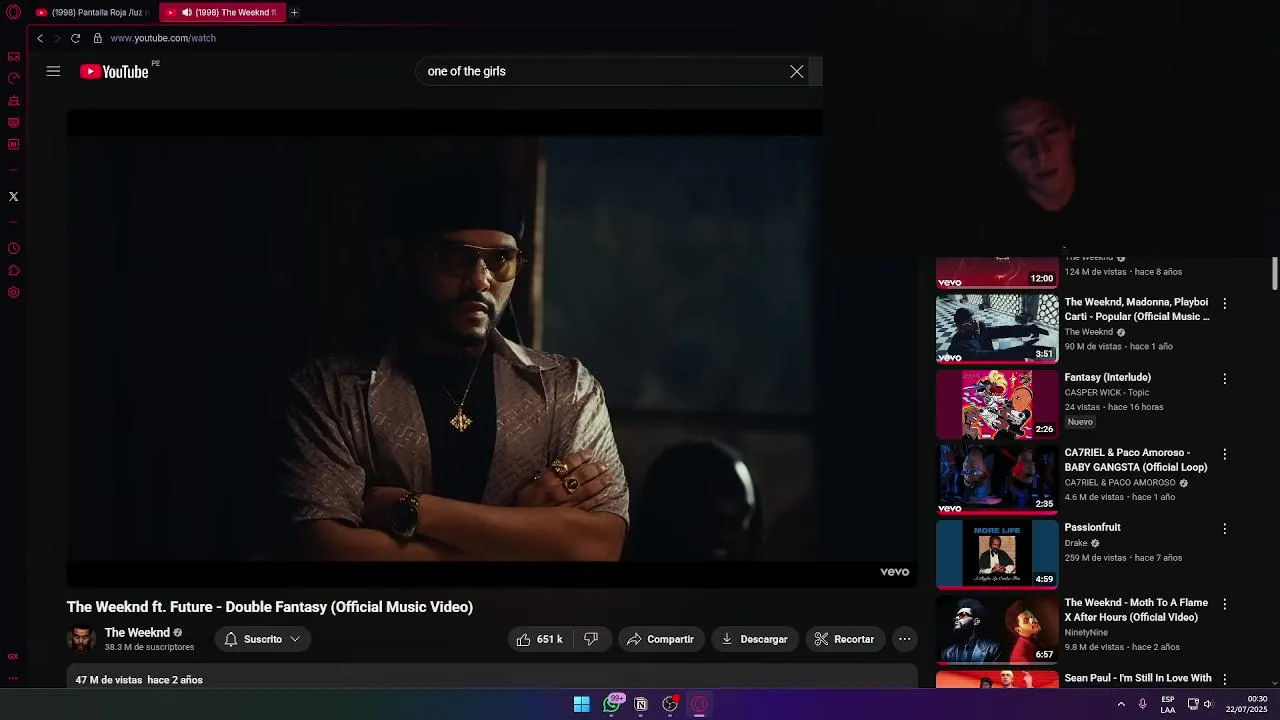This screenshot has width=1280, height=720.
Task: Open a new browser tab
Action: [x=294, y=13]
